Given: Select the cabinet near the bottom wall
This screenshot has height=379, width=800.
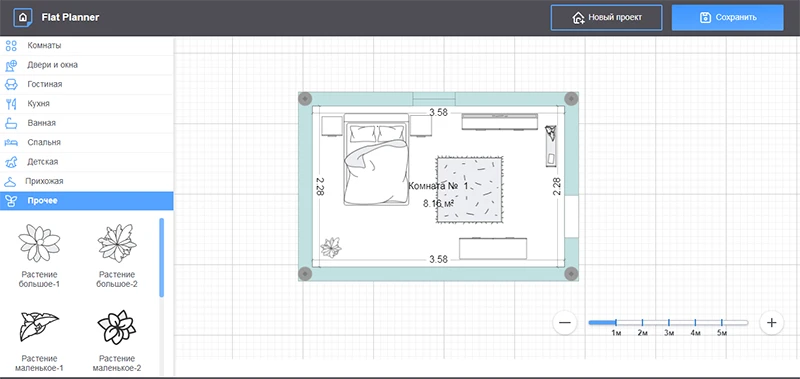Looking at the screenshot, I should tap(493, 248).
